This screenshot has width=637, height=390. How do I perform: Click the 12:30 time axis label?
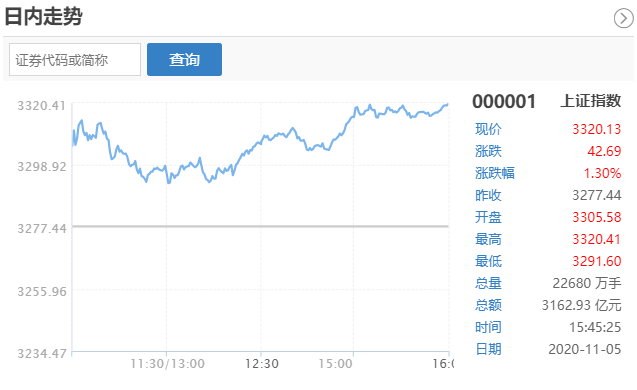tap(262, 364)
